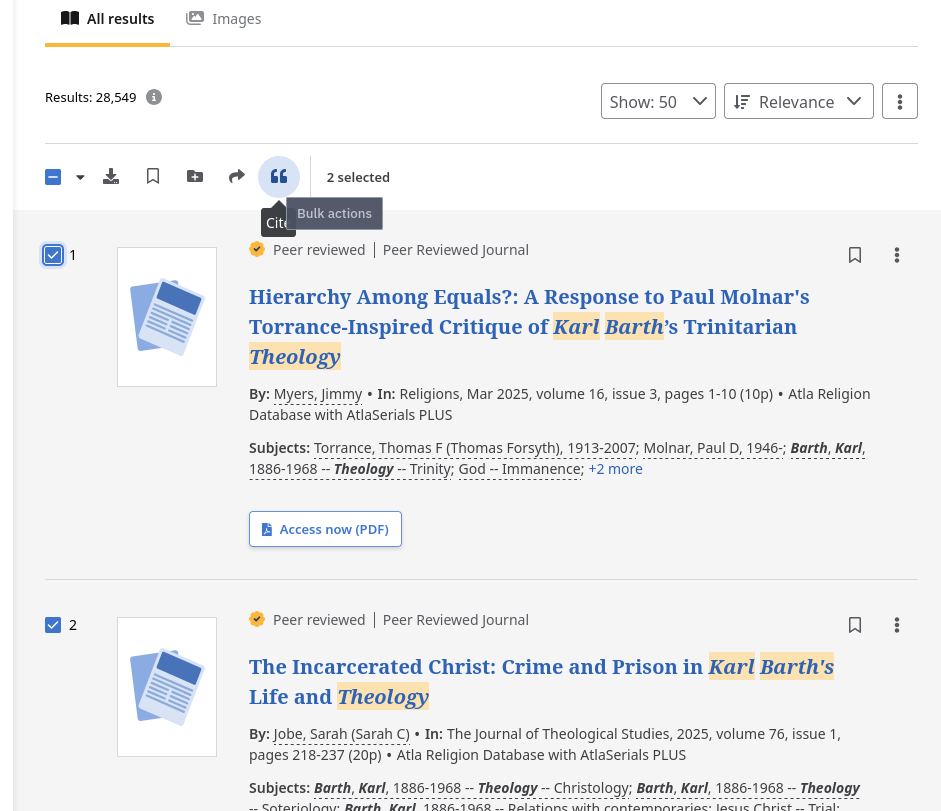Show info about the 28,549 results count
The height and width of the screenshot is (811, 941).
point(153,97)
